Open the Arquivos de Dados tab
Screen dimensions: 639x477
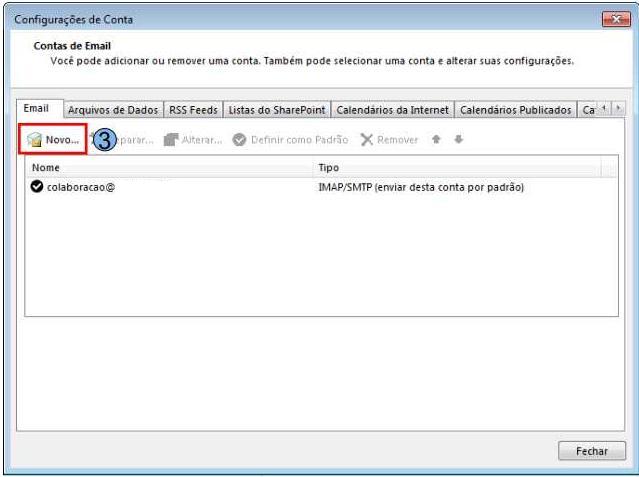pos(112,110)
